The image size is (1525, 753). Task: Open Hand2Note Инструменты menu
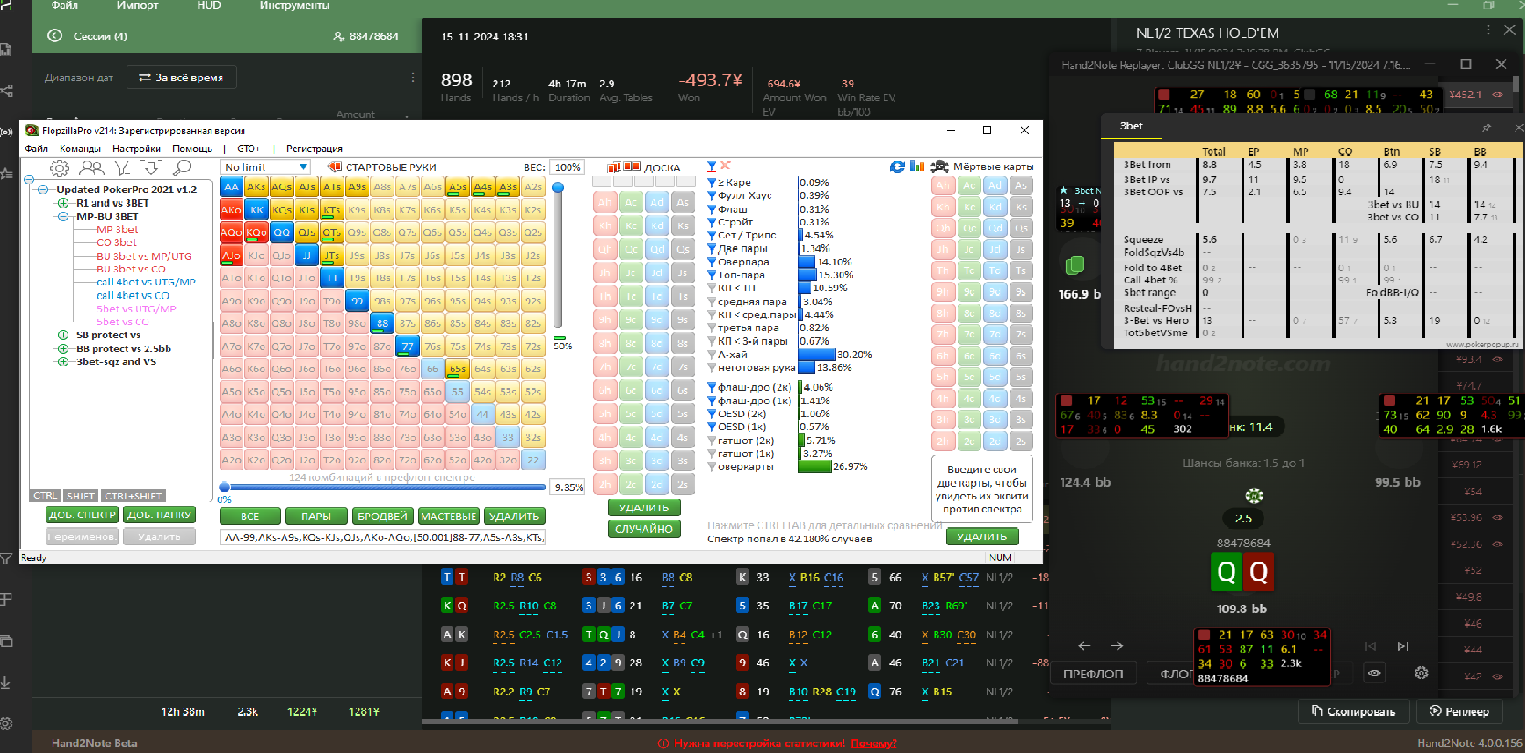click(295, 6)
